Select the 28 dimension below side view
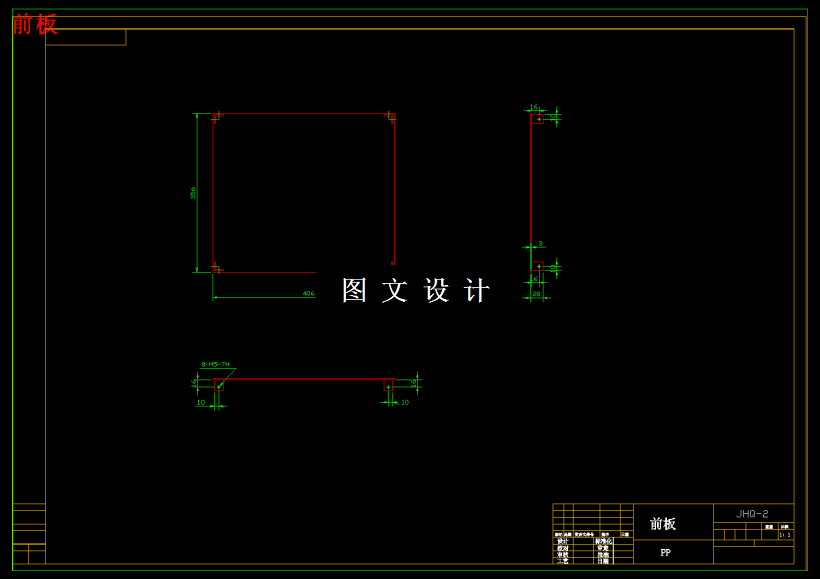This screenshot has width=820, height=579. tap(536, 294)
